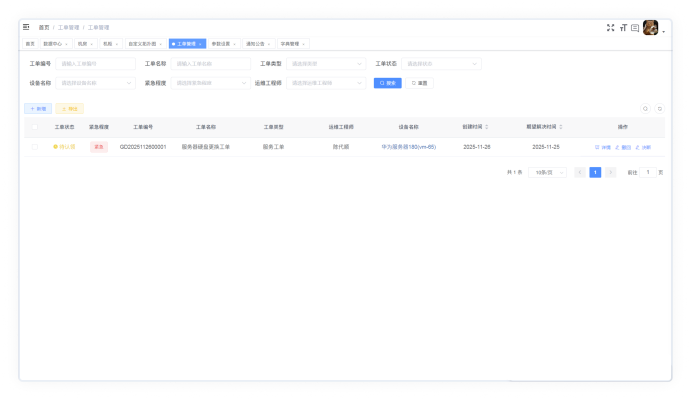Screen dimensions: 691x400
Task: Open the 设备名称 dropdown
Action: [x=95, y=83]
